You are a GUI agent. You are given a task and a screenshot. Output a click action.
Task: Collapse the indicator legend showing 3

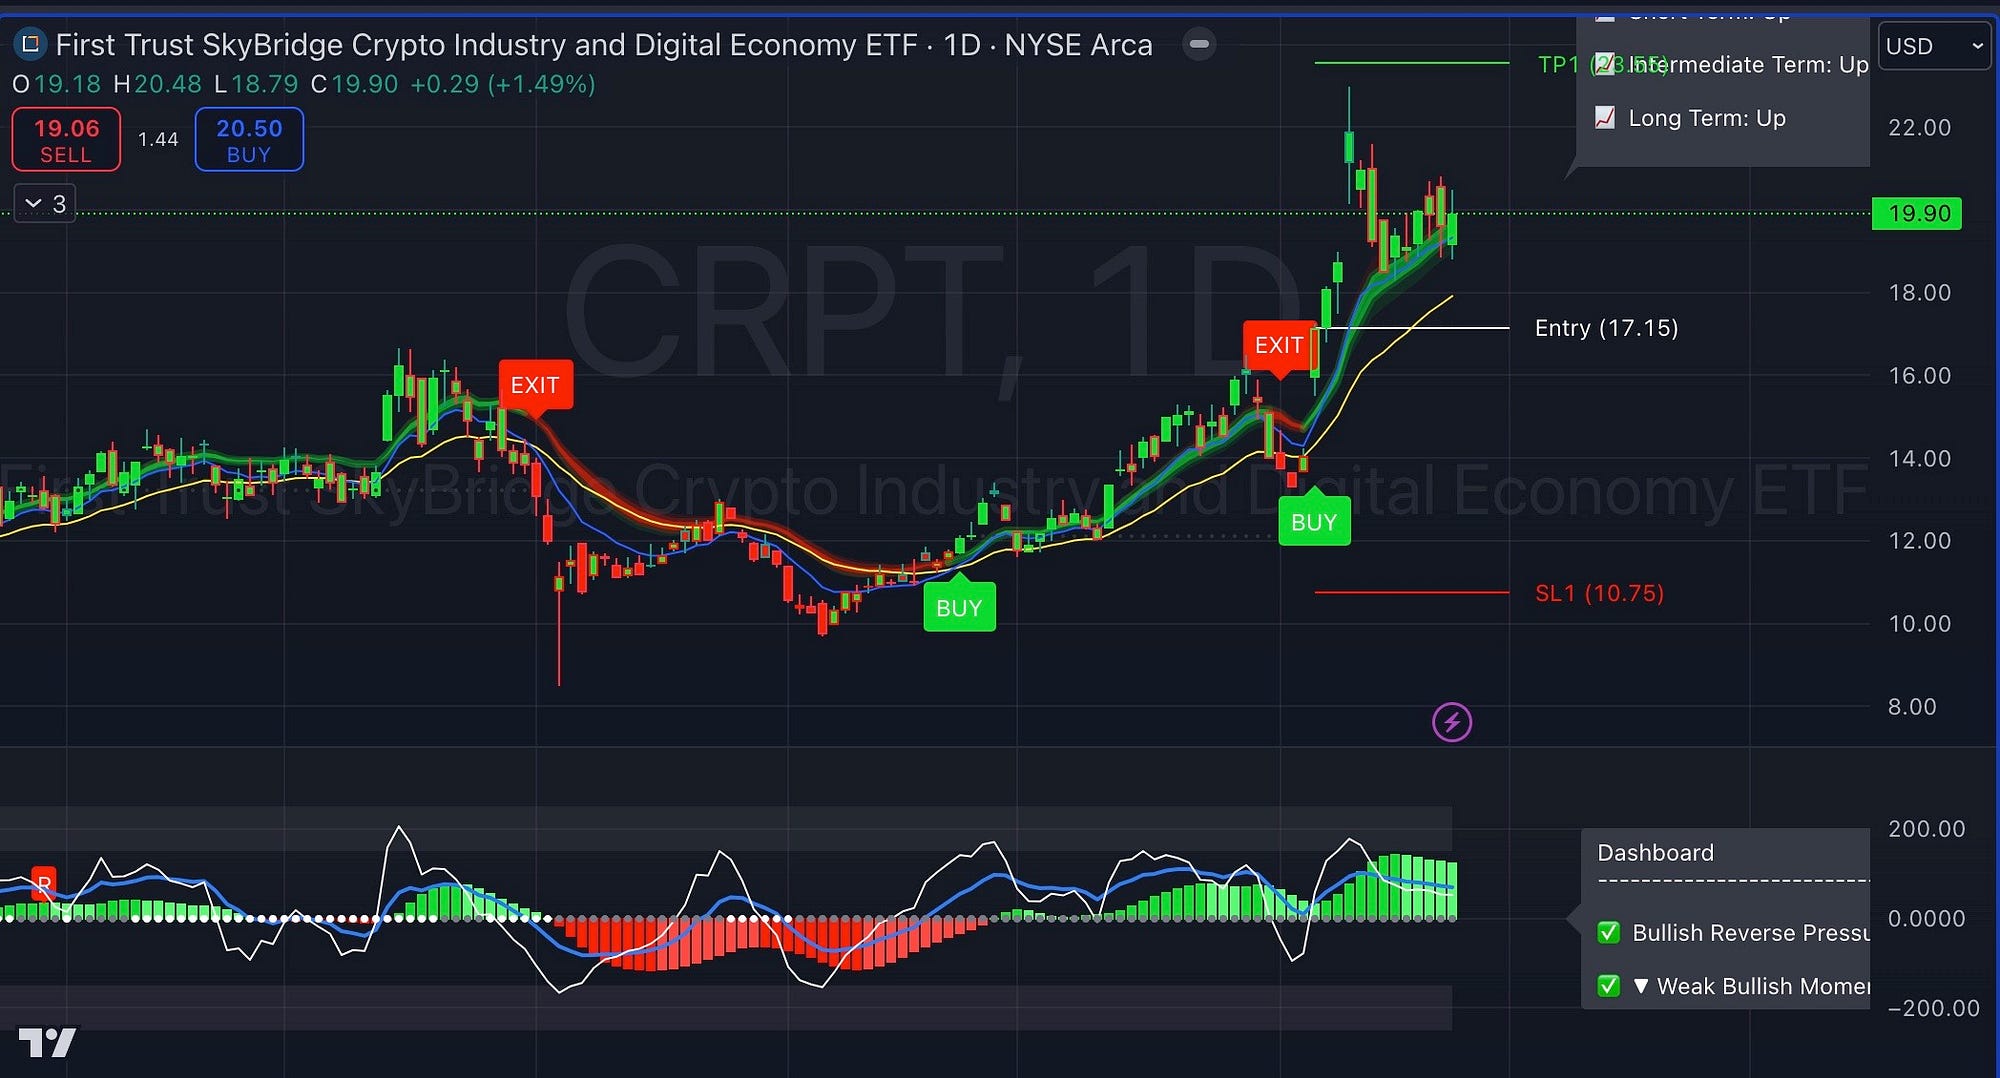[x=45, y=204]
